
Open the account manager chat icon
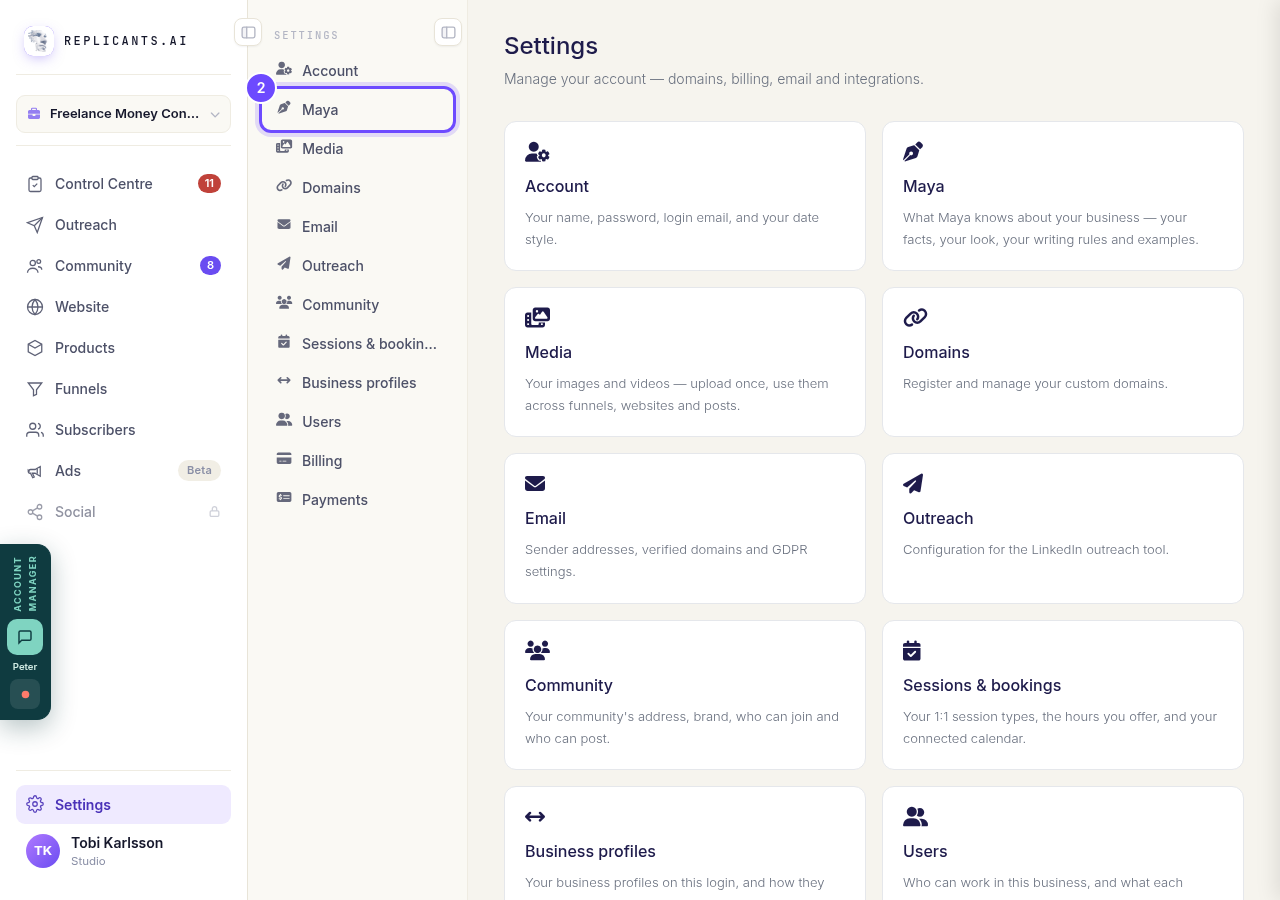tap(25, 637)
